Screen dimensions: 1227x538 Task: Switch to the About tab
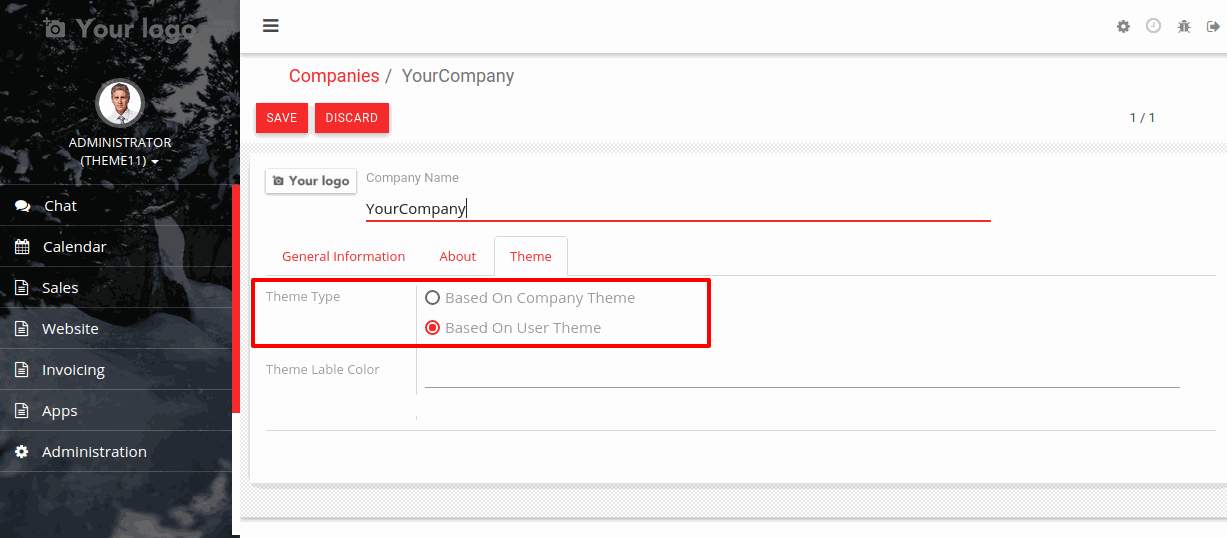click(458, 257)
